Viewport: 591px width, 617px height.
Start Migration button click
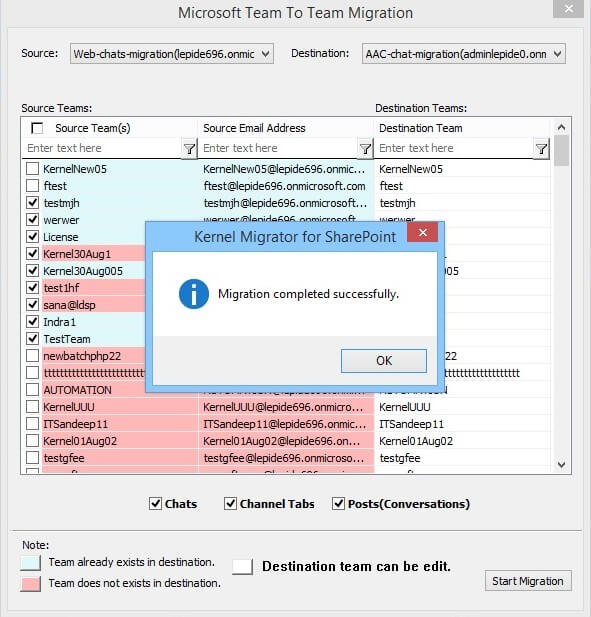click(528, 581)
